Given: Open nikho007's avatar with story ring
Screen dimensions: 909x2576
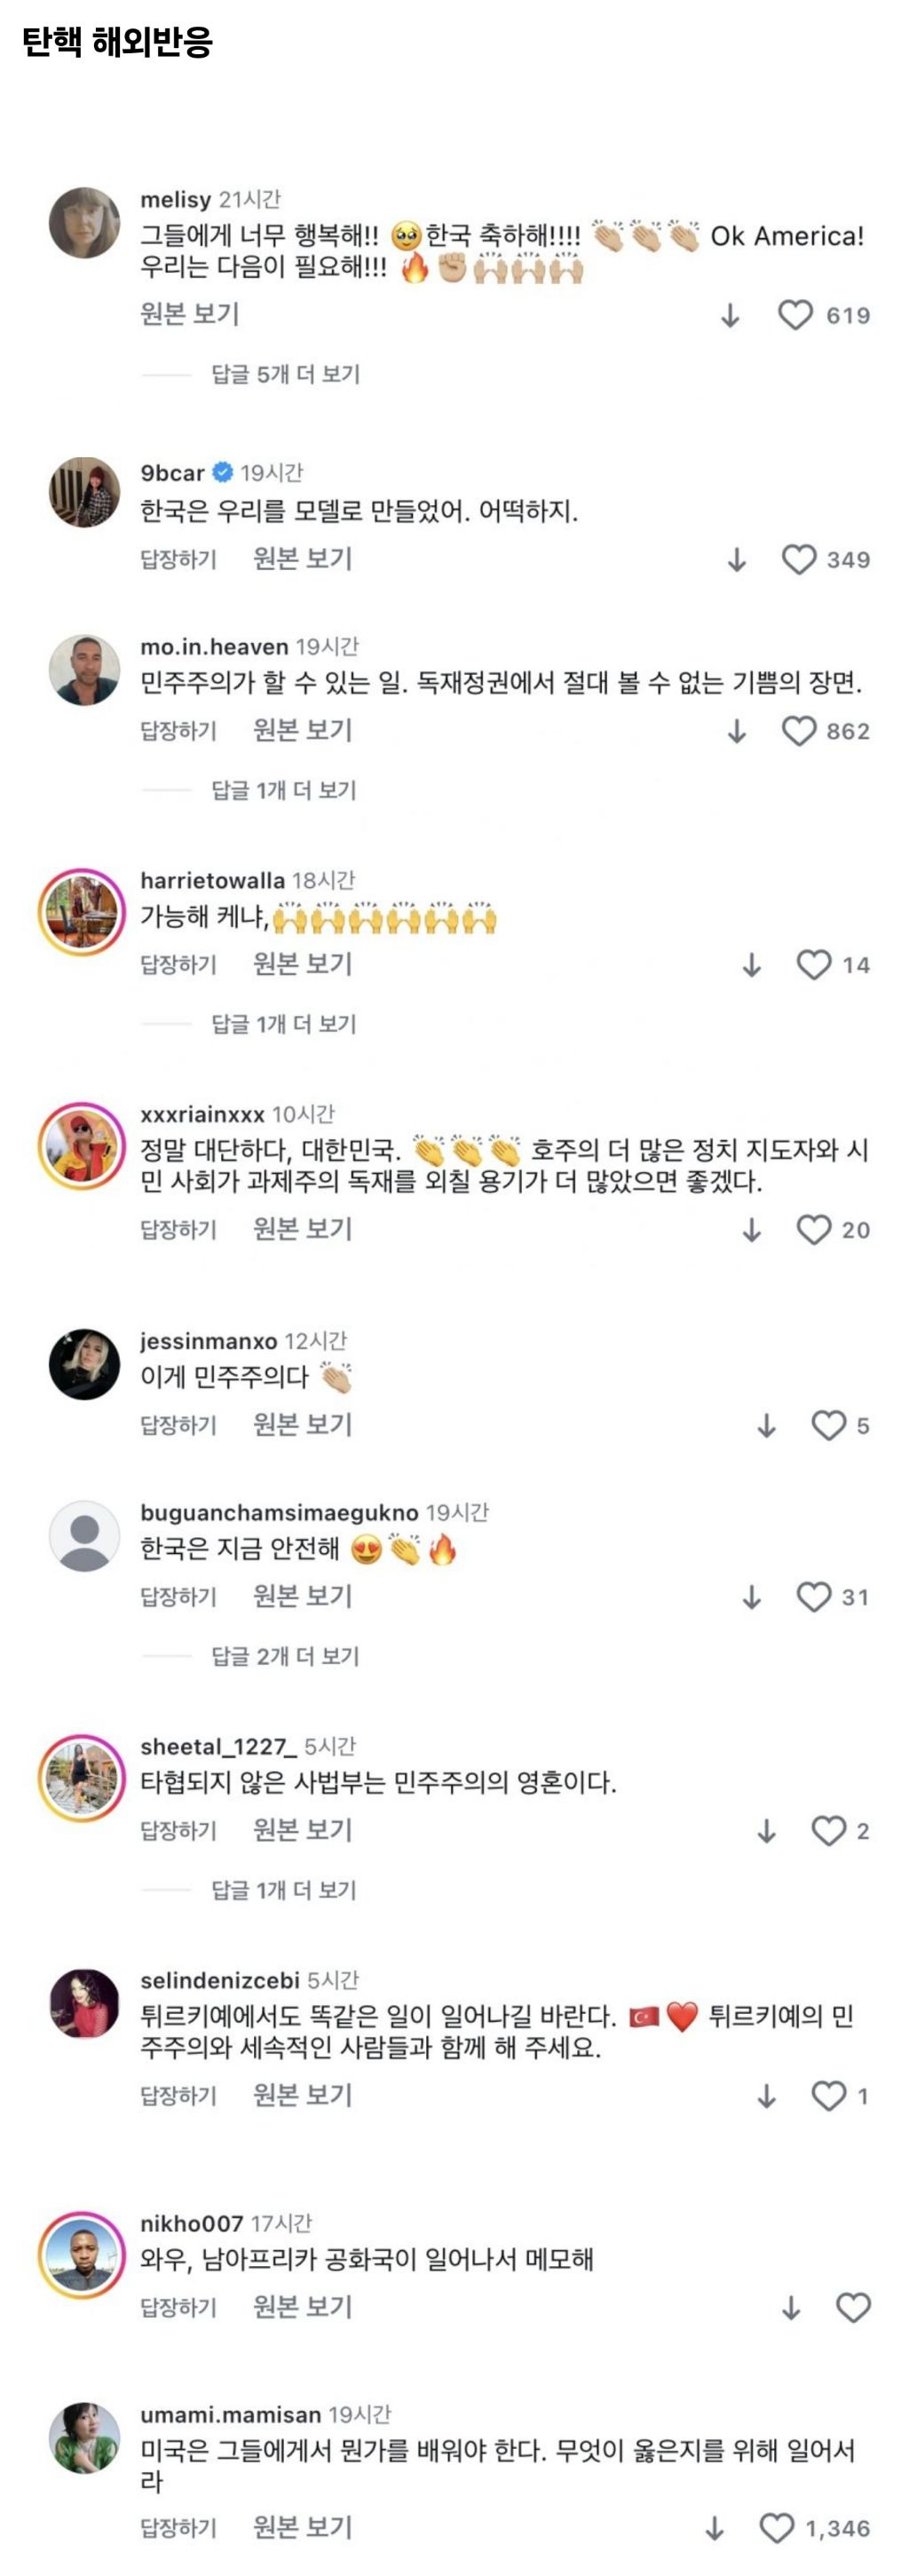Looking at the screenshot, I should 82,2255.
